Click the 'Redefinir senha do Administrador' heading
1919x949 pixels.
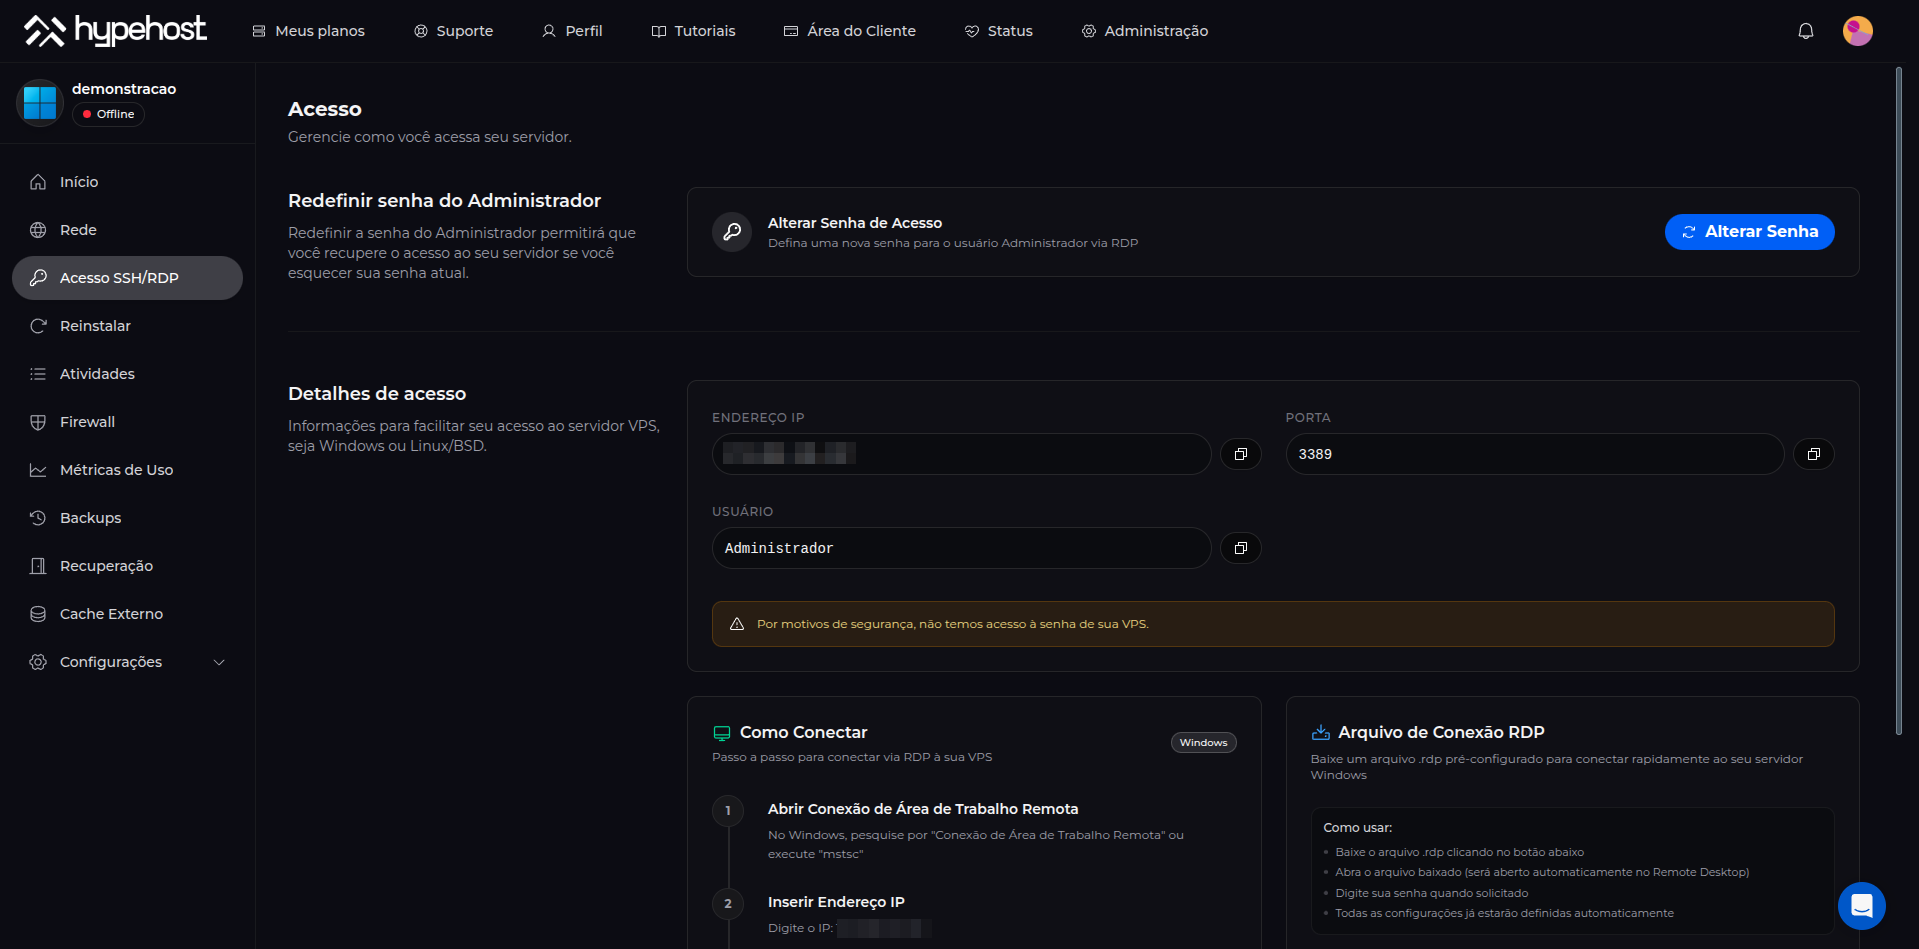(445, 201)
